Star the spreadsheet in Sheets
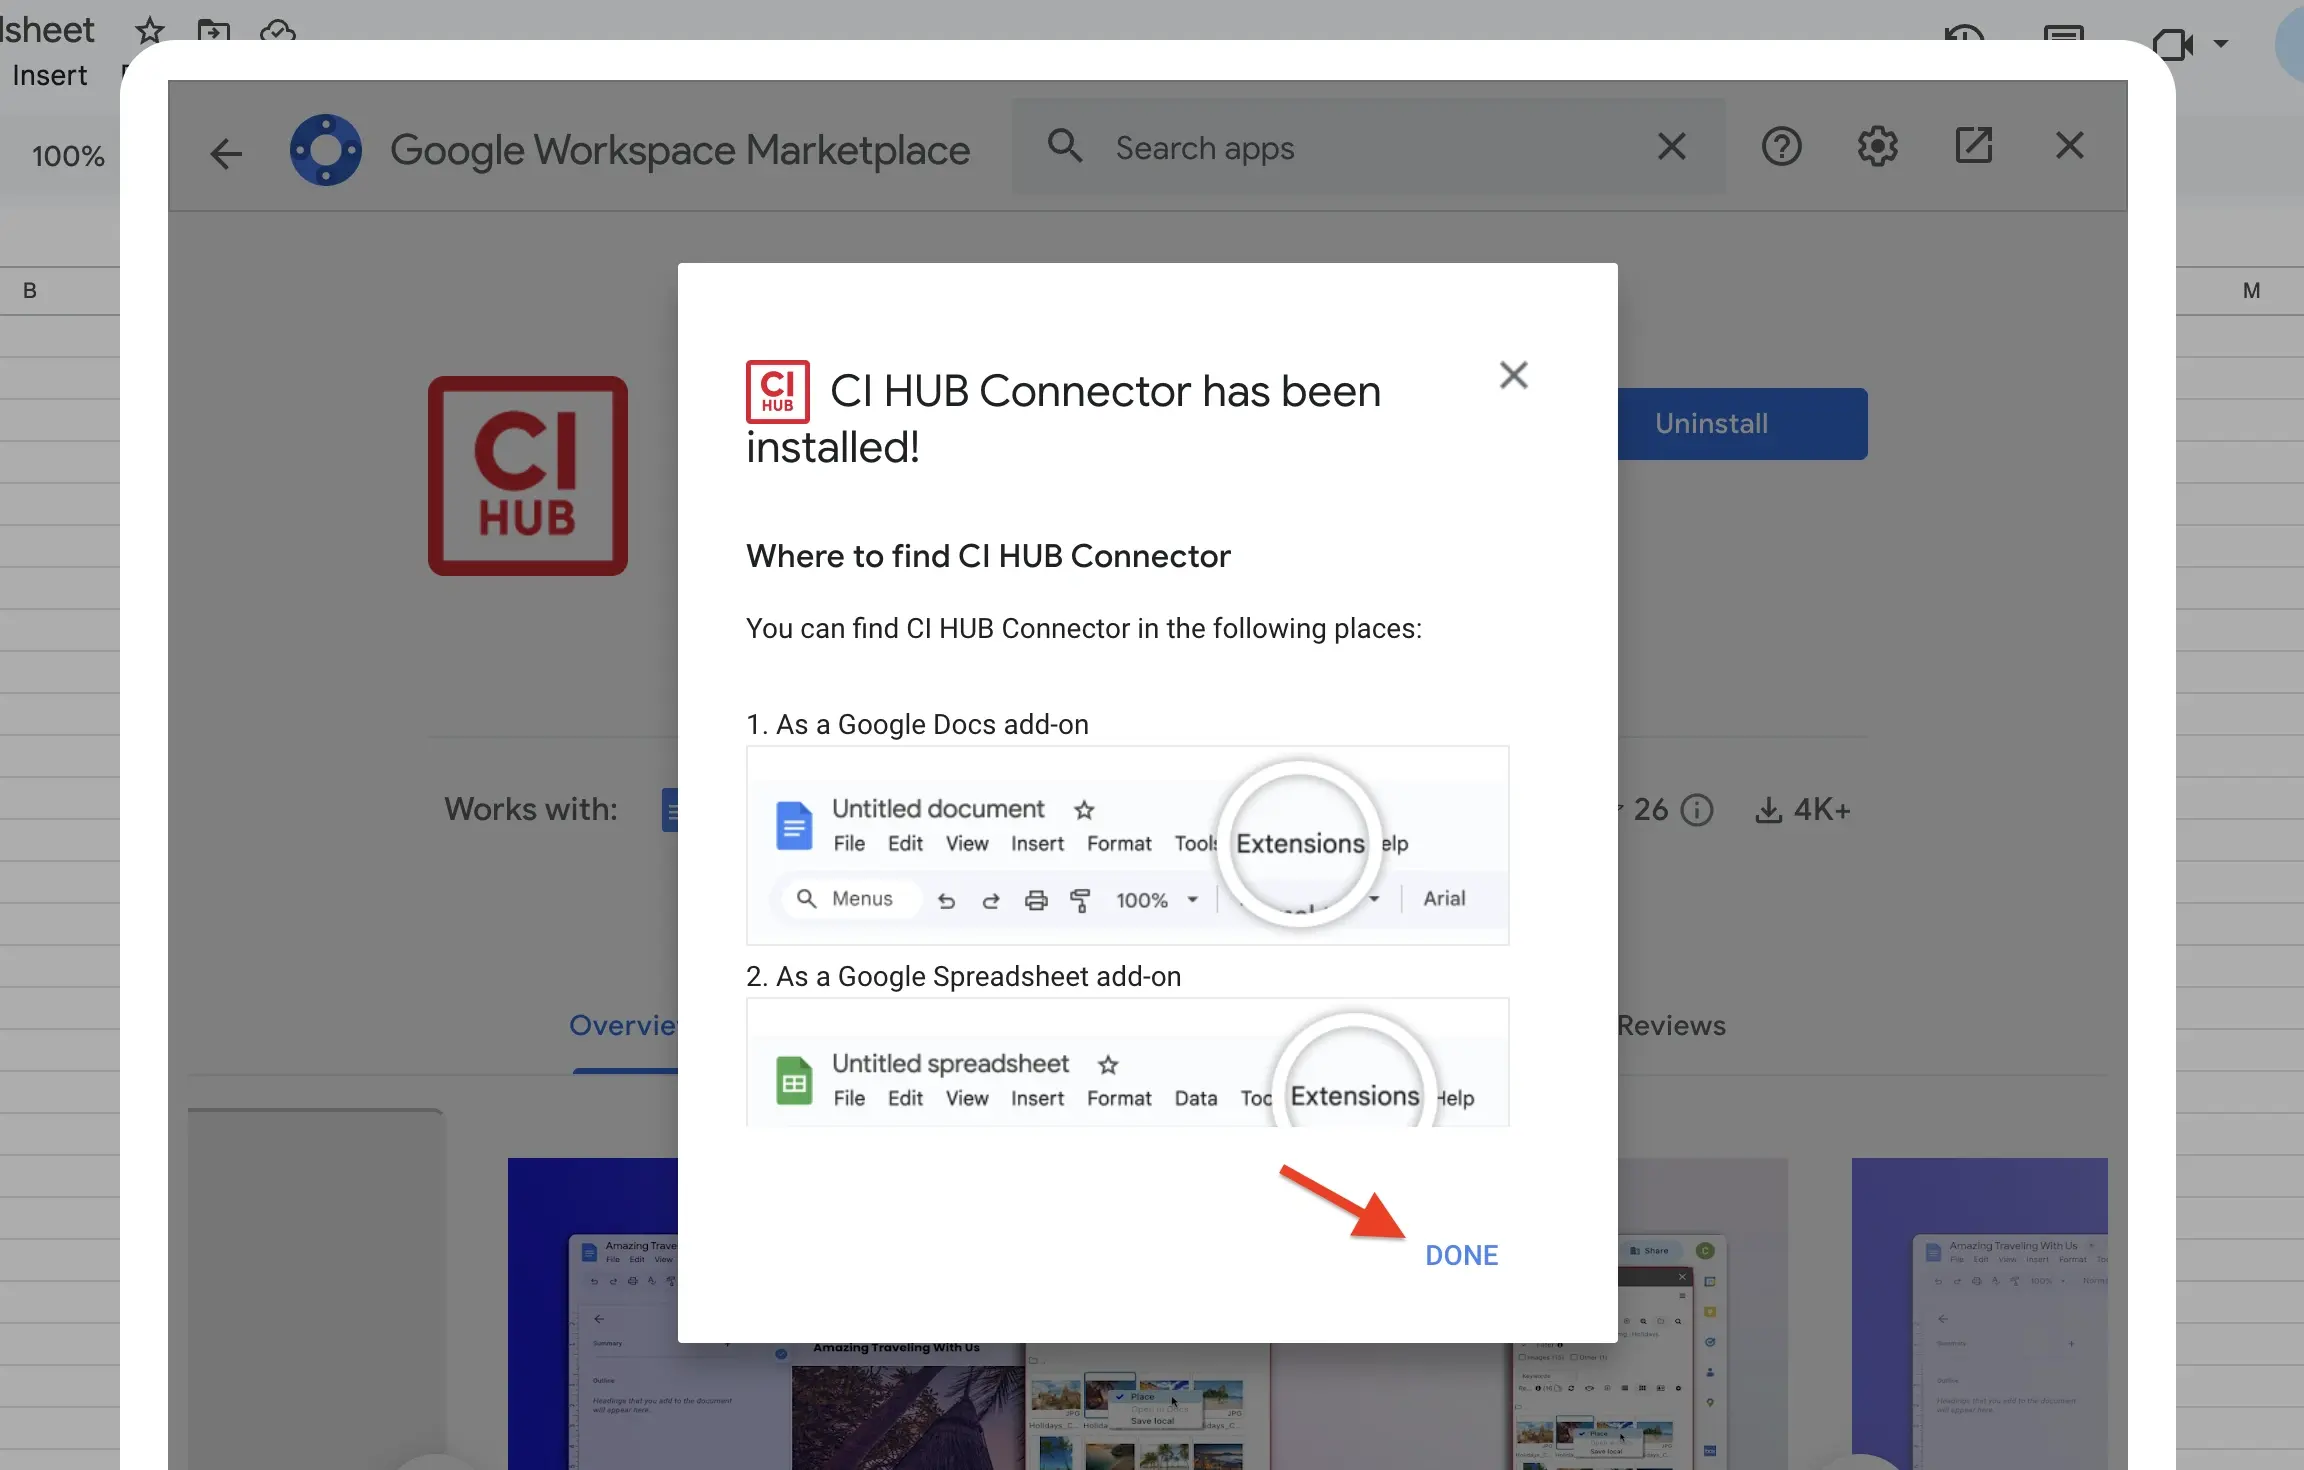The width and height of the screenshot is (2304, 1470). tap(150, 31)
